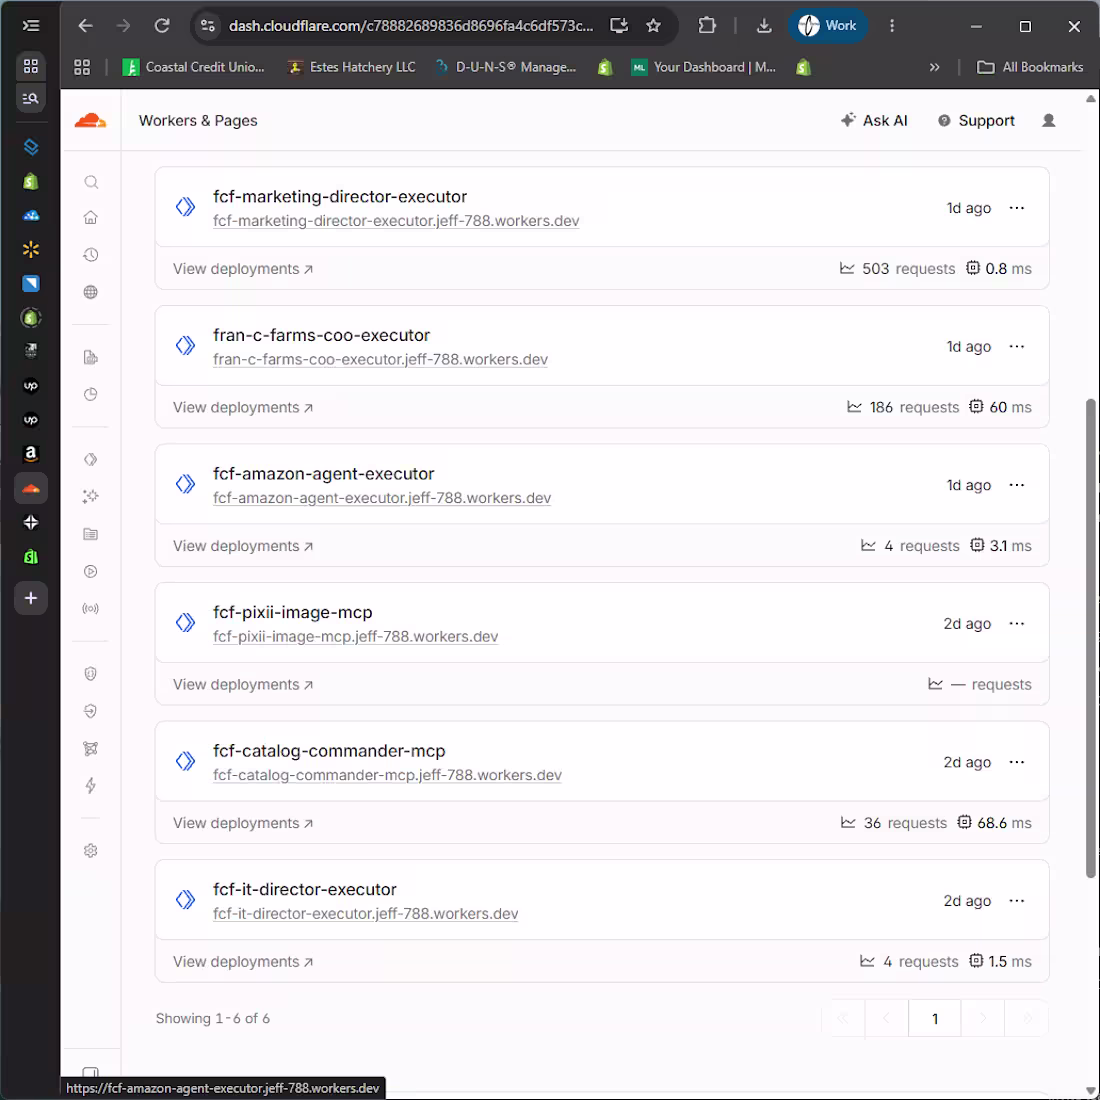View deployments for fcf-catalog-commander-mcp

243,823
